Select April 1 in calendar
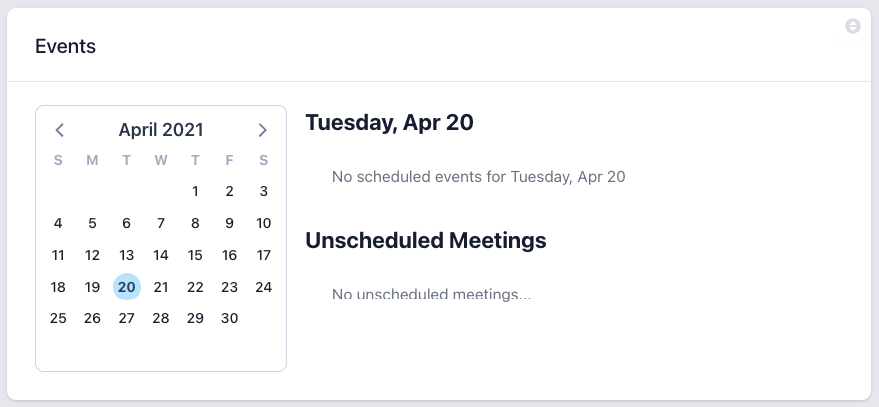The width and height of the screenshot is (879, 407). pos(195,192)
